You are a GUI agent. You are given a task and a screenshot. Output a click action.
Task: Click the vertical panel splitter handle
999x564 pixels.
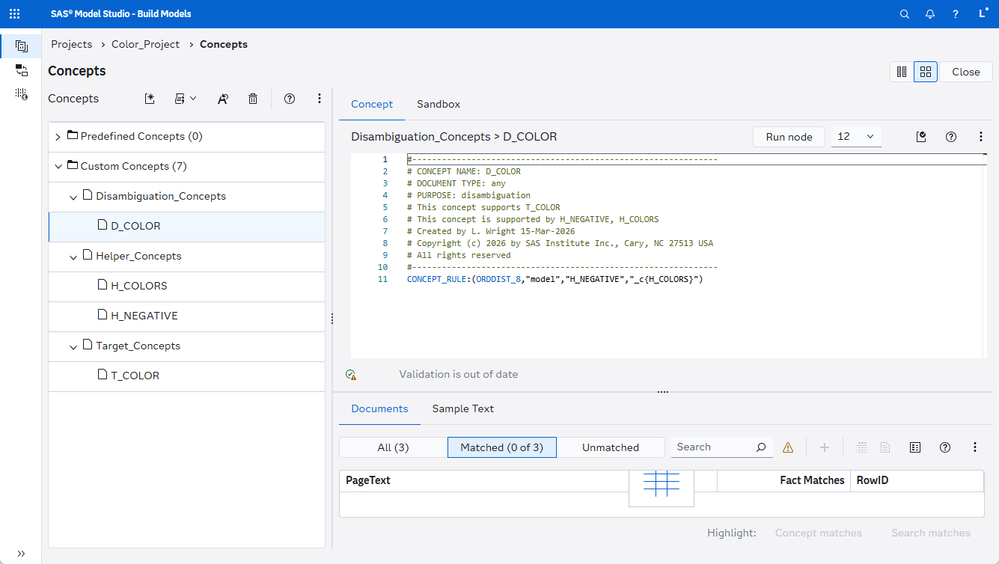tap(332, 319)
